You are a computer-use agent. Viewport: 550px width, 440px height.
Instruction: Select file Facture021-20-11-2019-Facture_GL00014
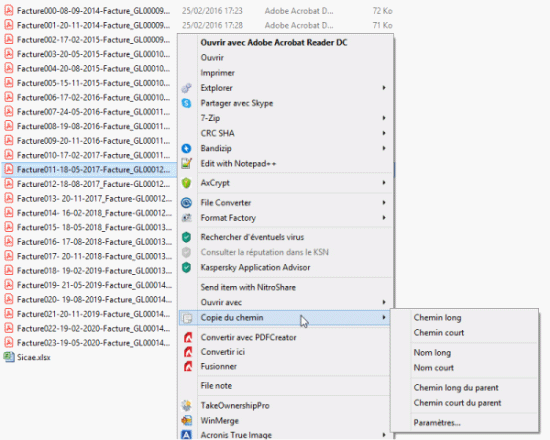tap(93, 314)
